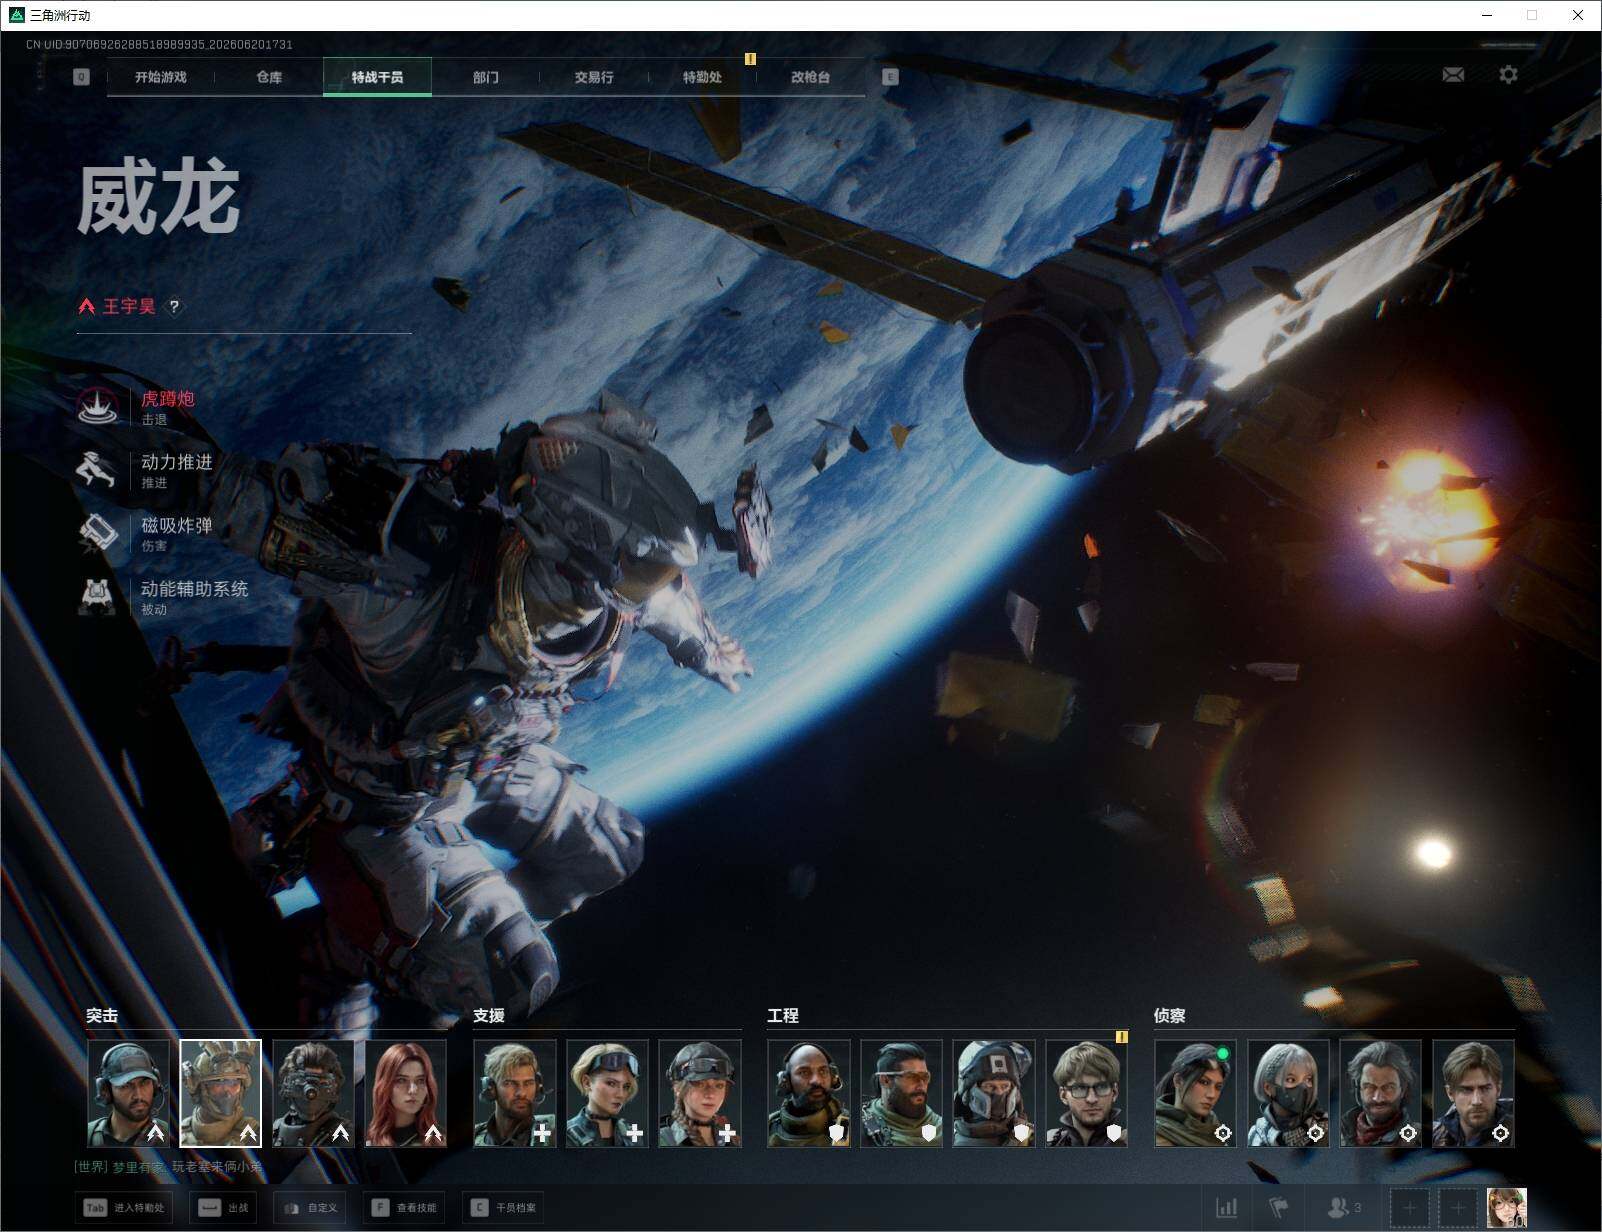Click the player avatar with glasses

pos(1506,1207)
